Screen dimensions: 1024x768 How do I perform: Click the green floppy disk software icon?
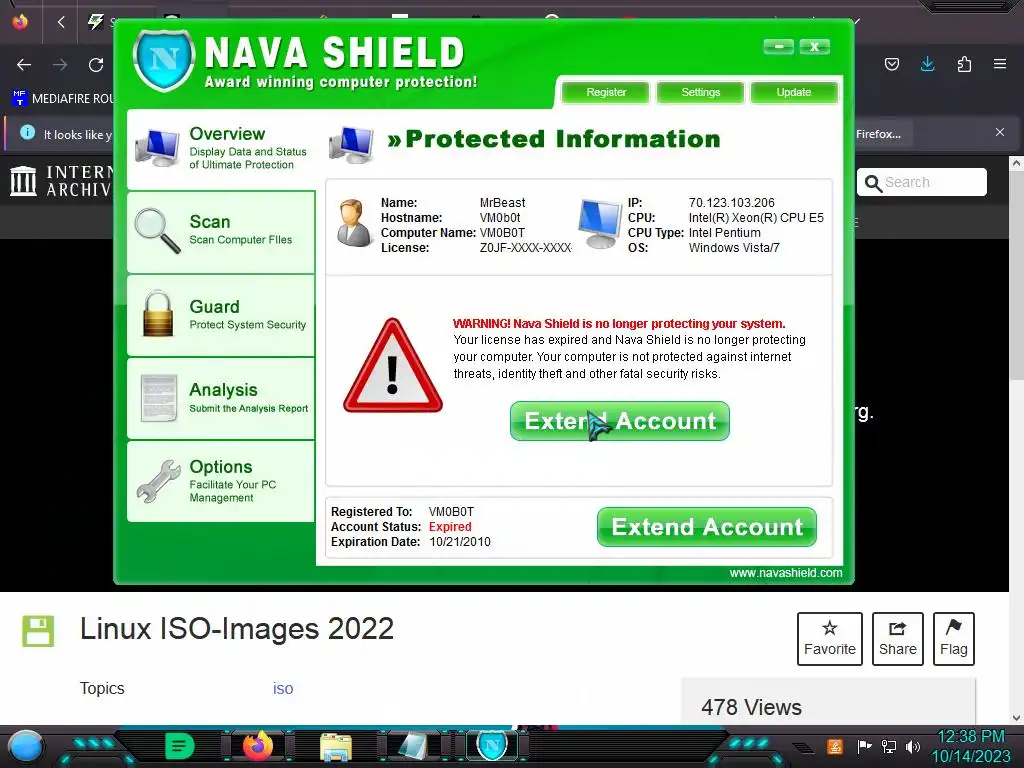point(38,631)
